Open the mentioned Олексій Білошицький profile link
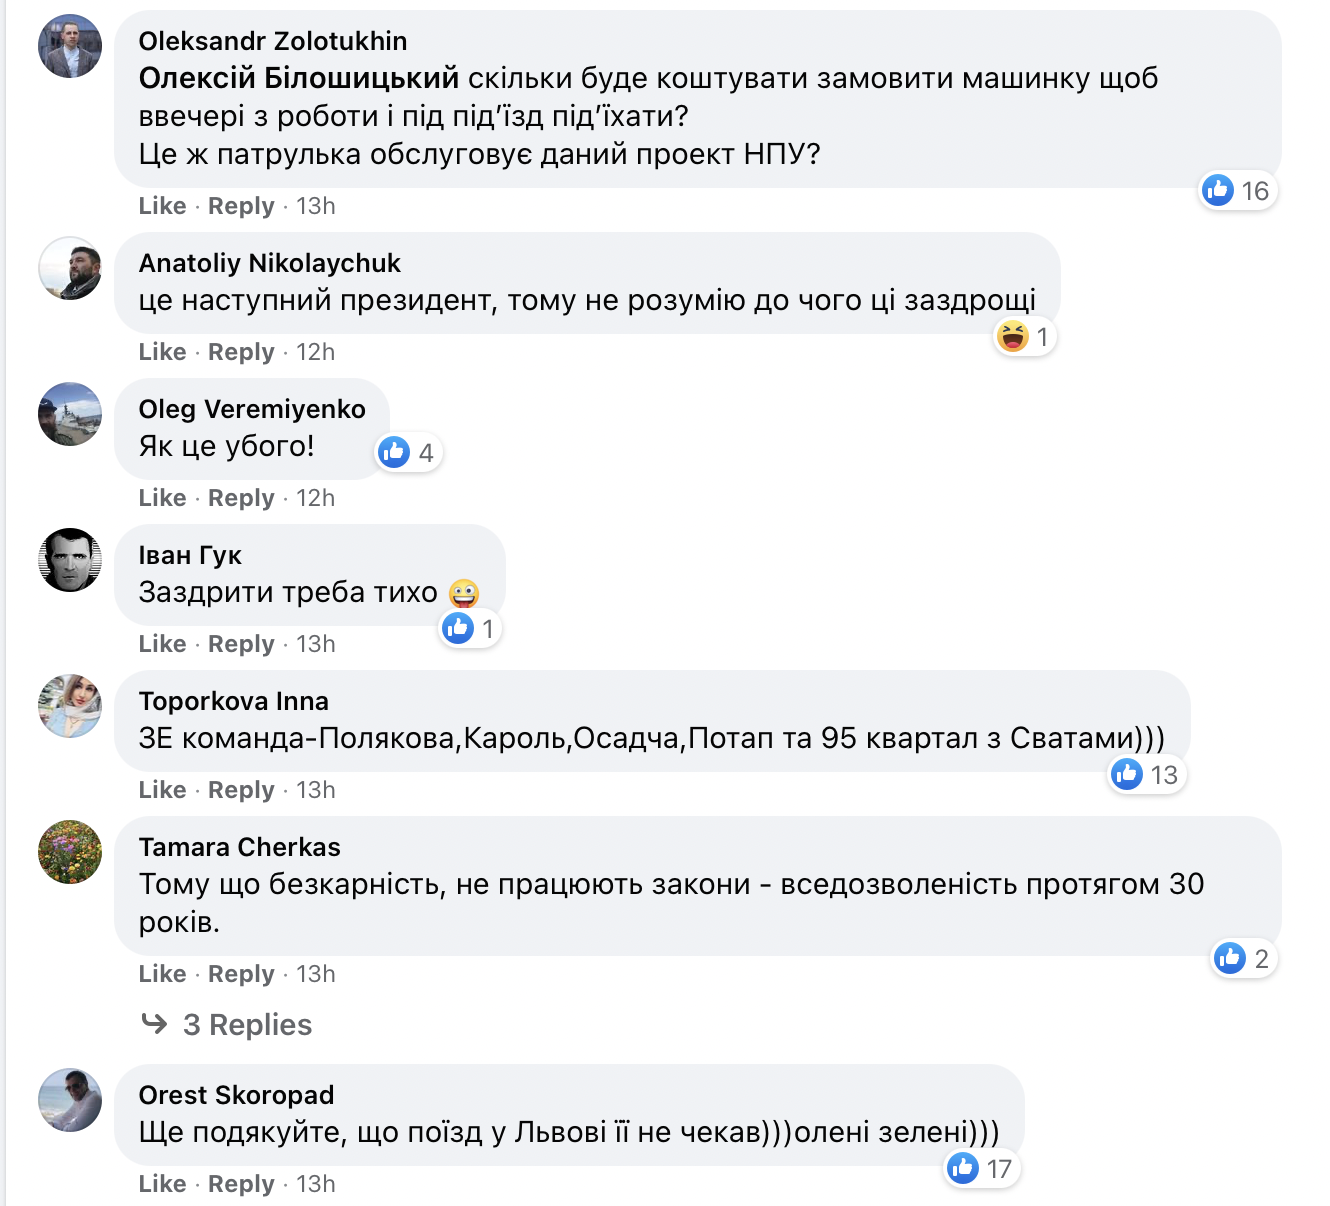 click(x=298, y=78)
